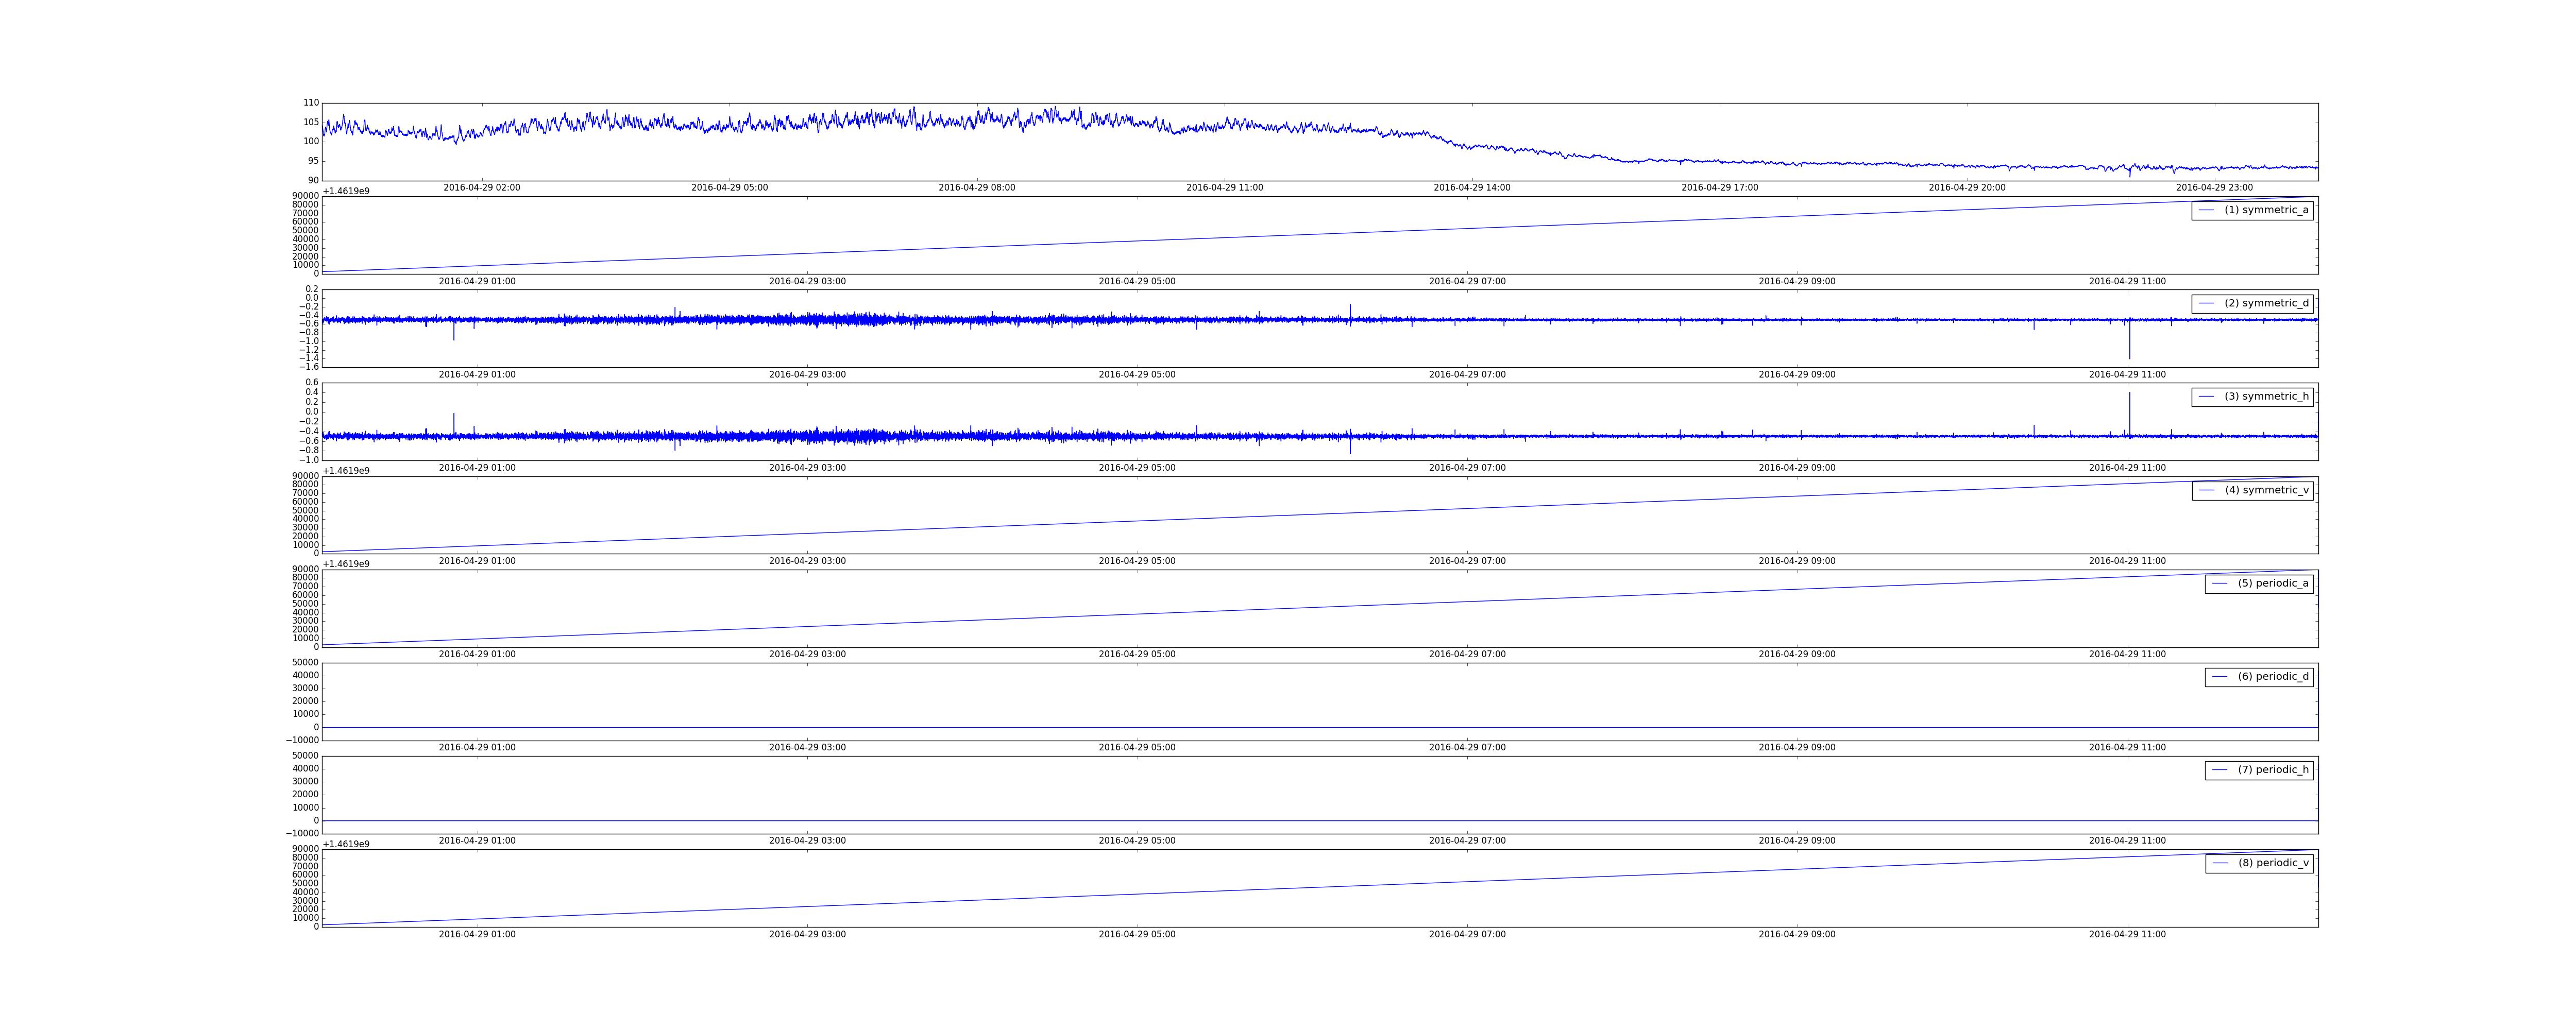This screenshot has height=1030, width=2576.
Task: Click the '110' y-axis label of top plot
Action: point(312,103)
